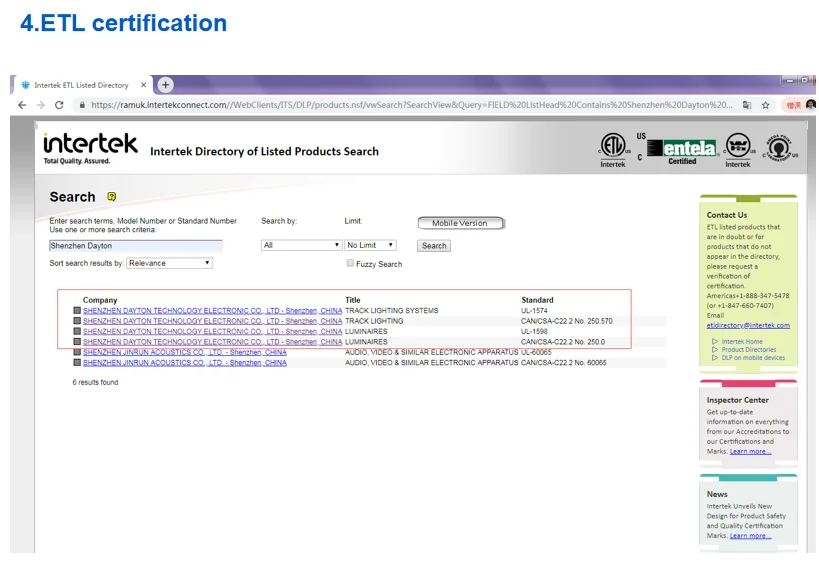The image size is (819, 572).
Task: Expand the sort by Relevance dropdown
Action: click(169, 263)
